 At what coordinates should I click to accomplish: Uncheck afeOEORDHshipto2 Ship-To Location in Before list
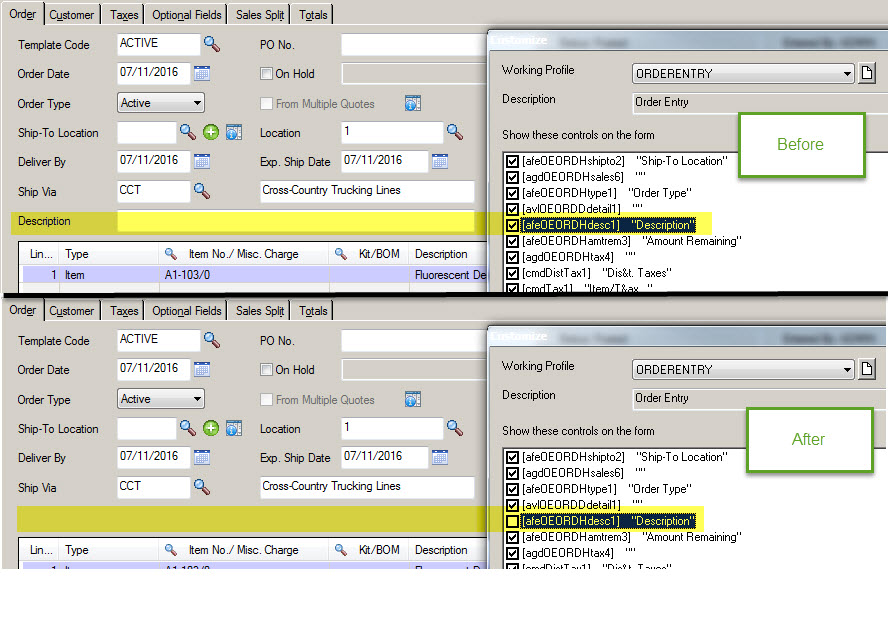(x=512, y=161)
